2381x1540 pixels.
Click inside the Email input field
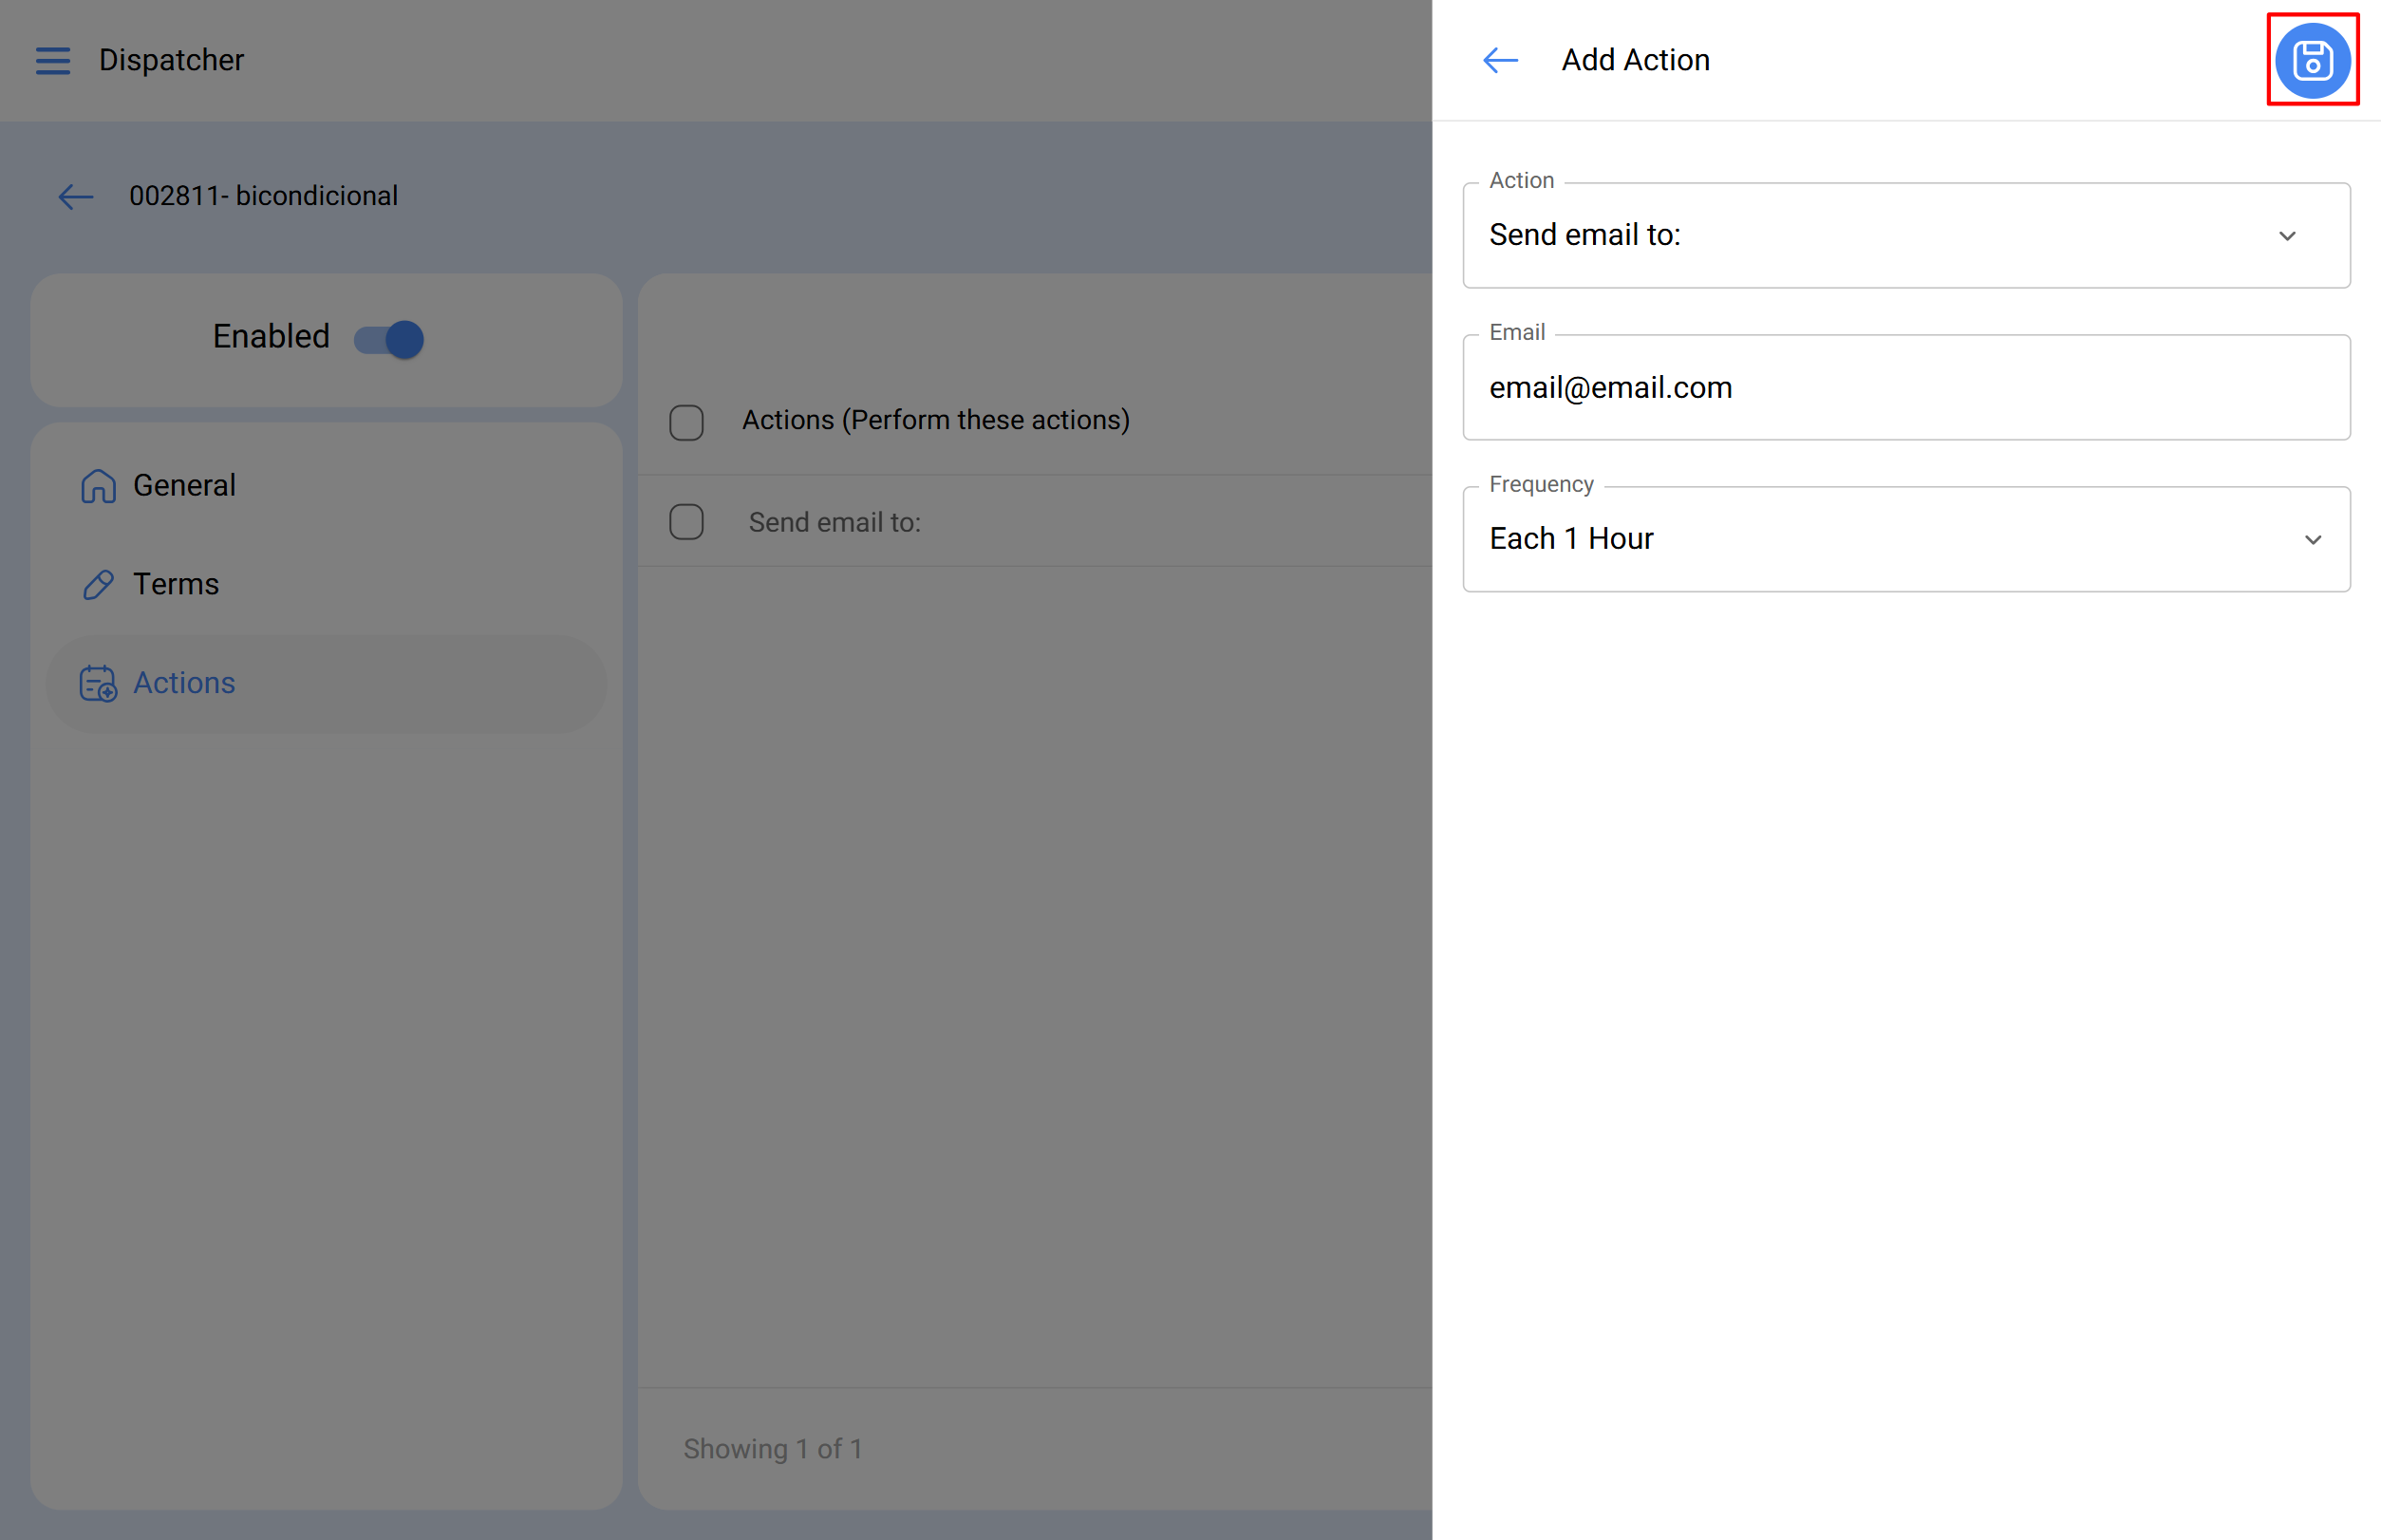point(1905,388)
